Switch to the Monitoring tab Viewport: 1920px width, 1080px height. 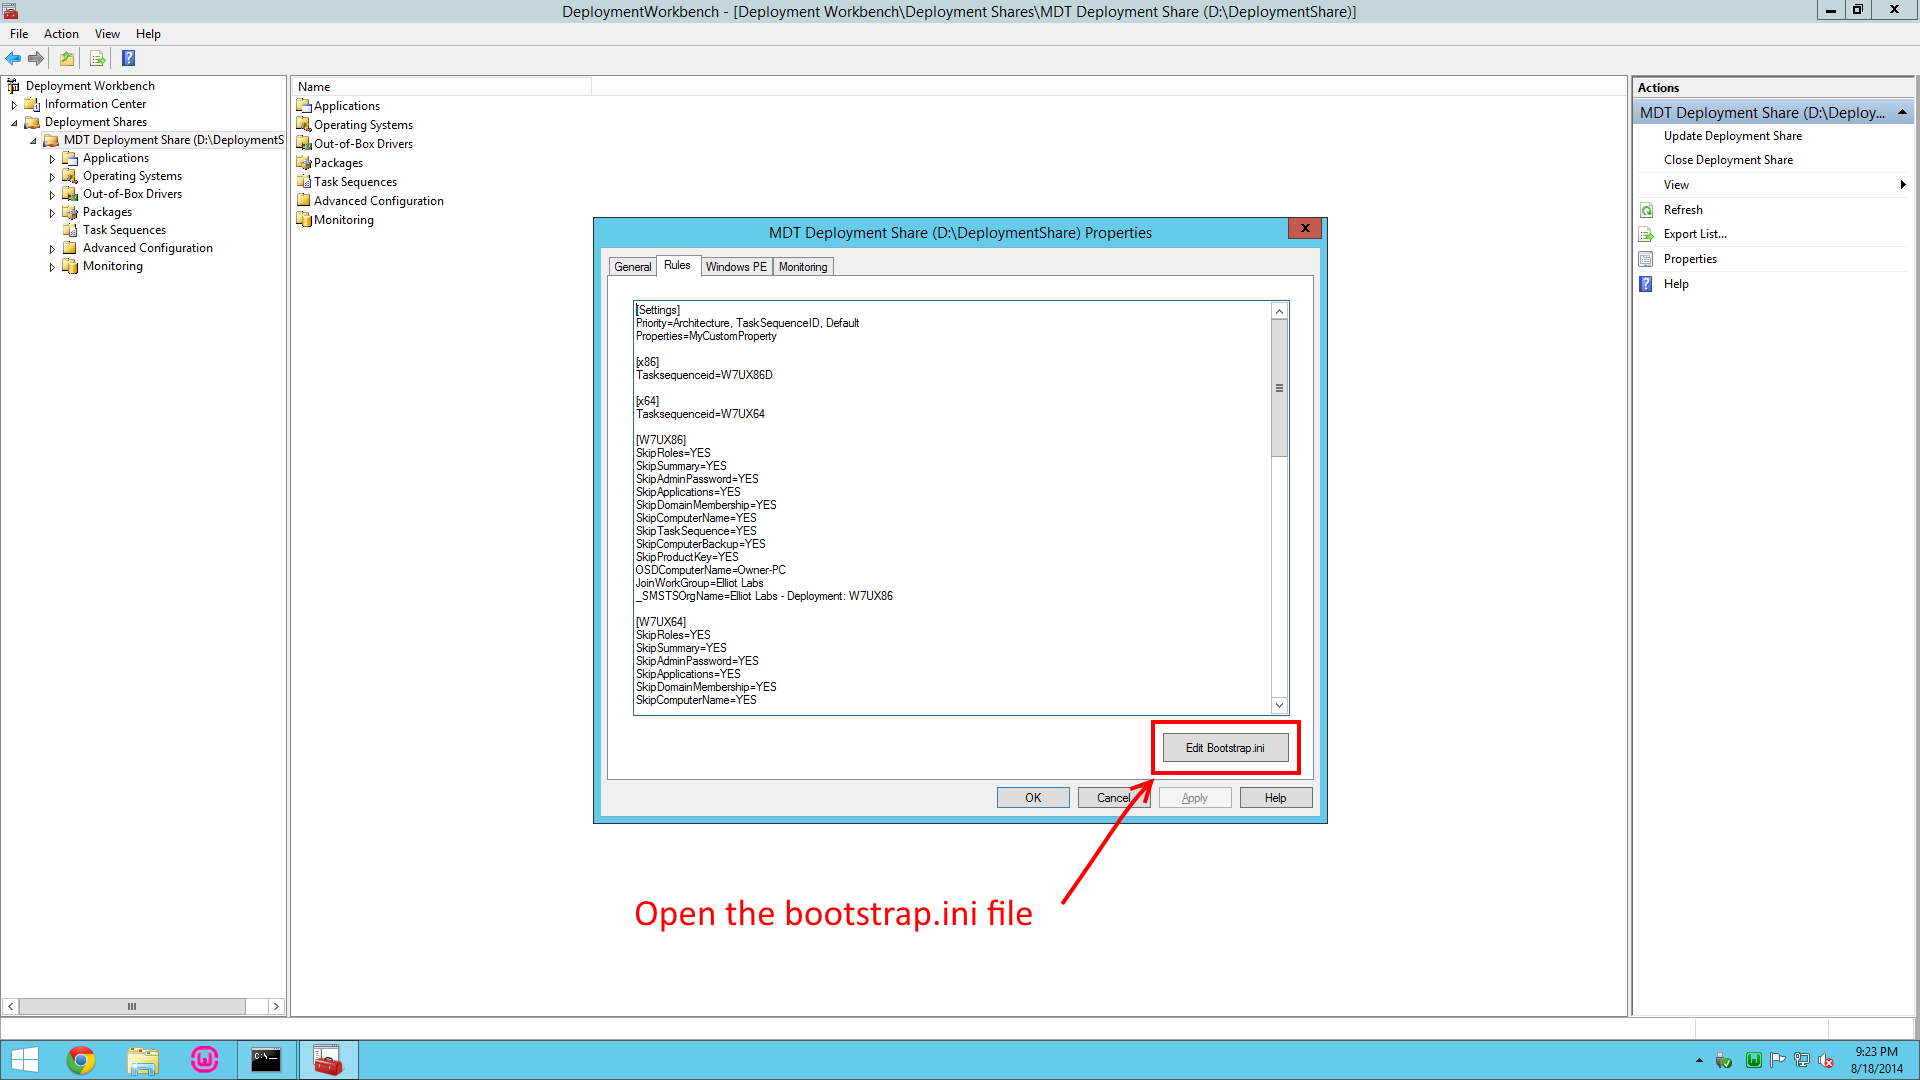point(803,267)
